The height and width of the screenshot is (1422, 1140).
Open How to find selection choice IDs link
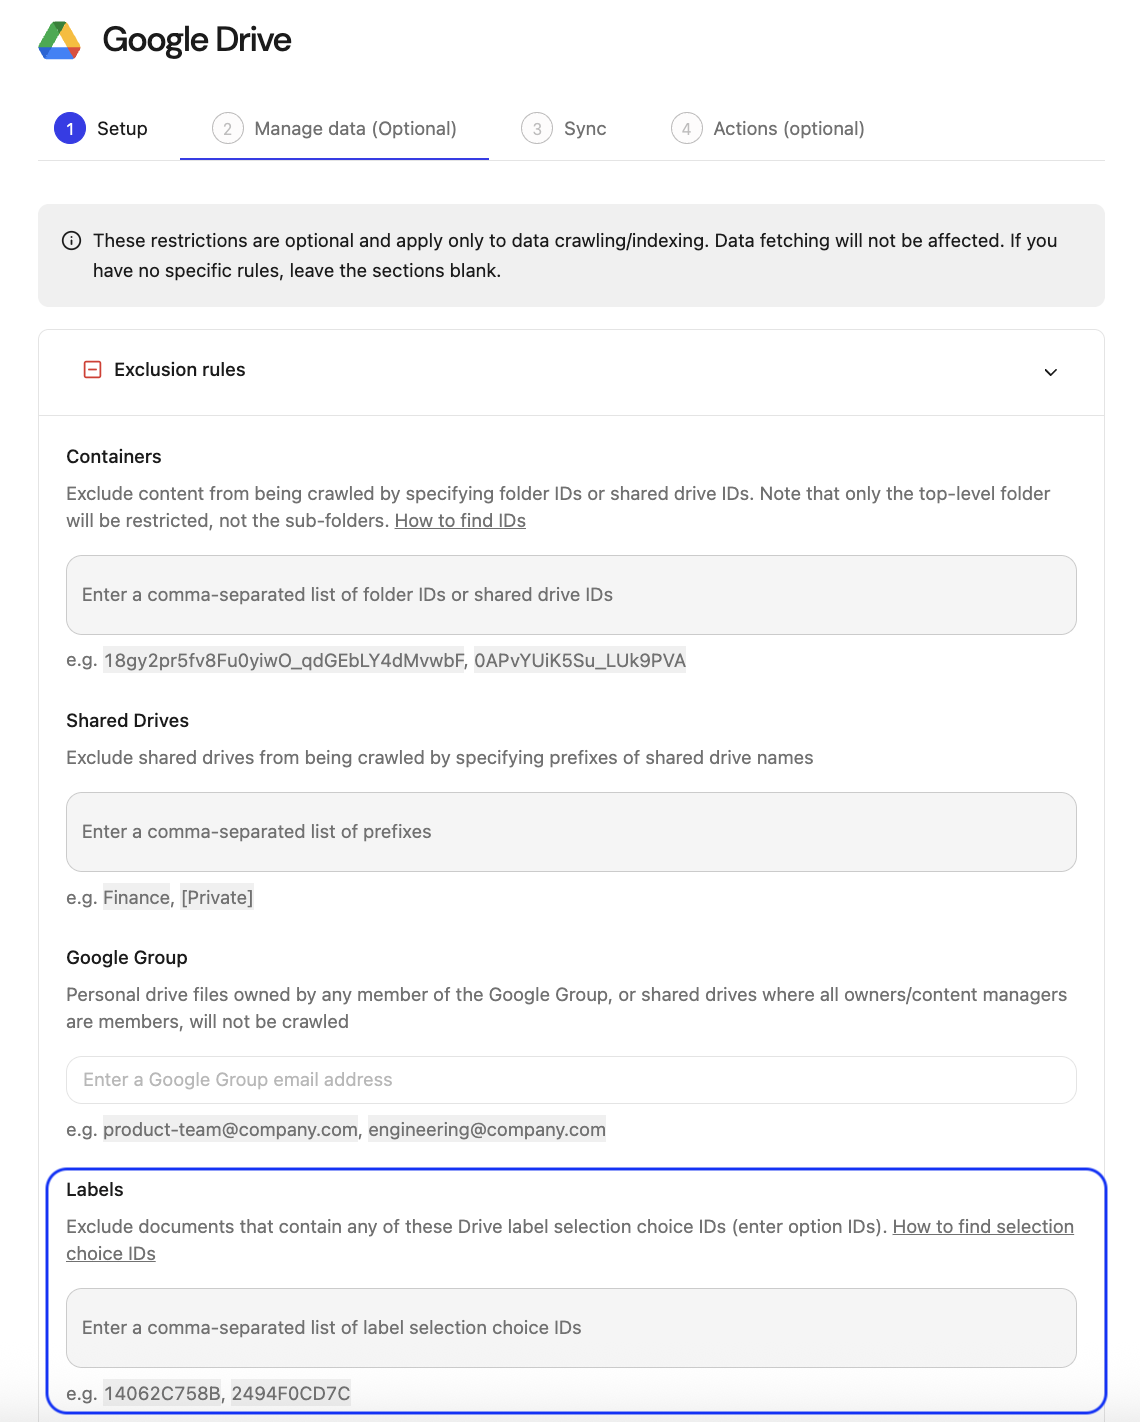[982, 1227]
